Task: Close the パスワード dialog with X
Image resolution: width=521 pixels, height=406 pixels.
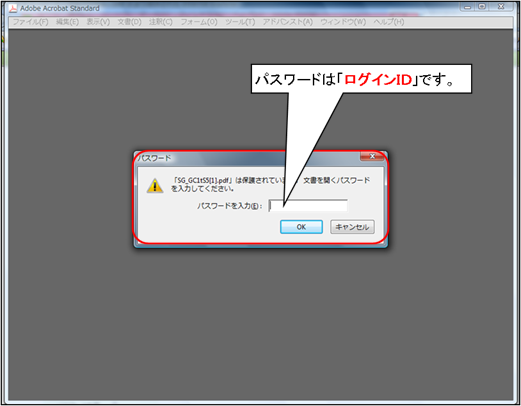Action: [372, 156]
